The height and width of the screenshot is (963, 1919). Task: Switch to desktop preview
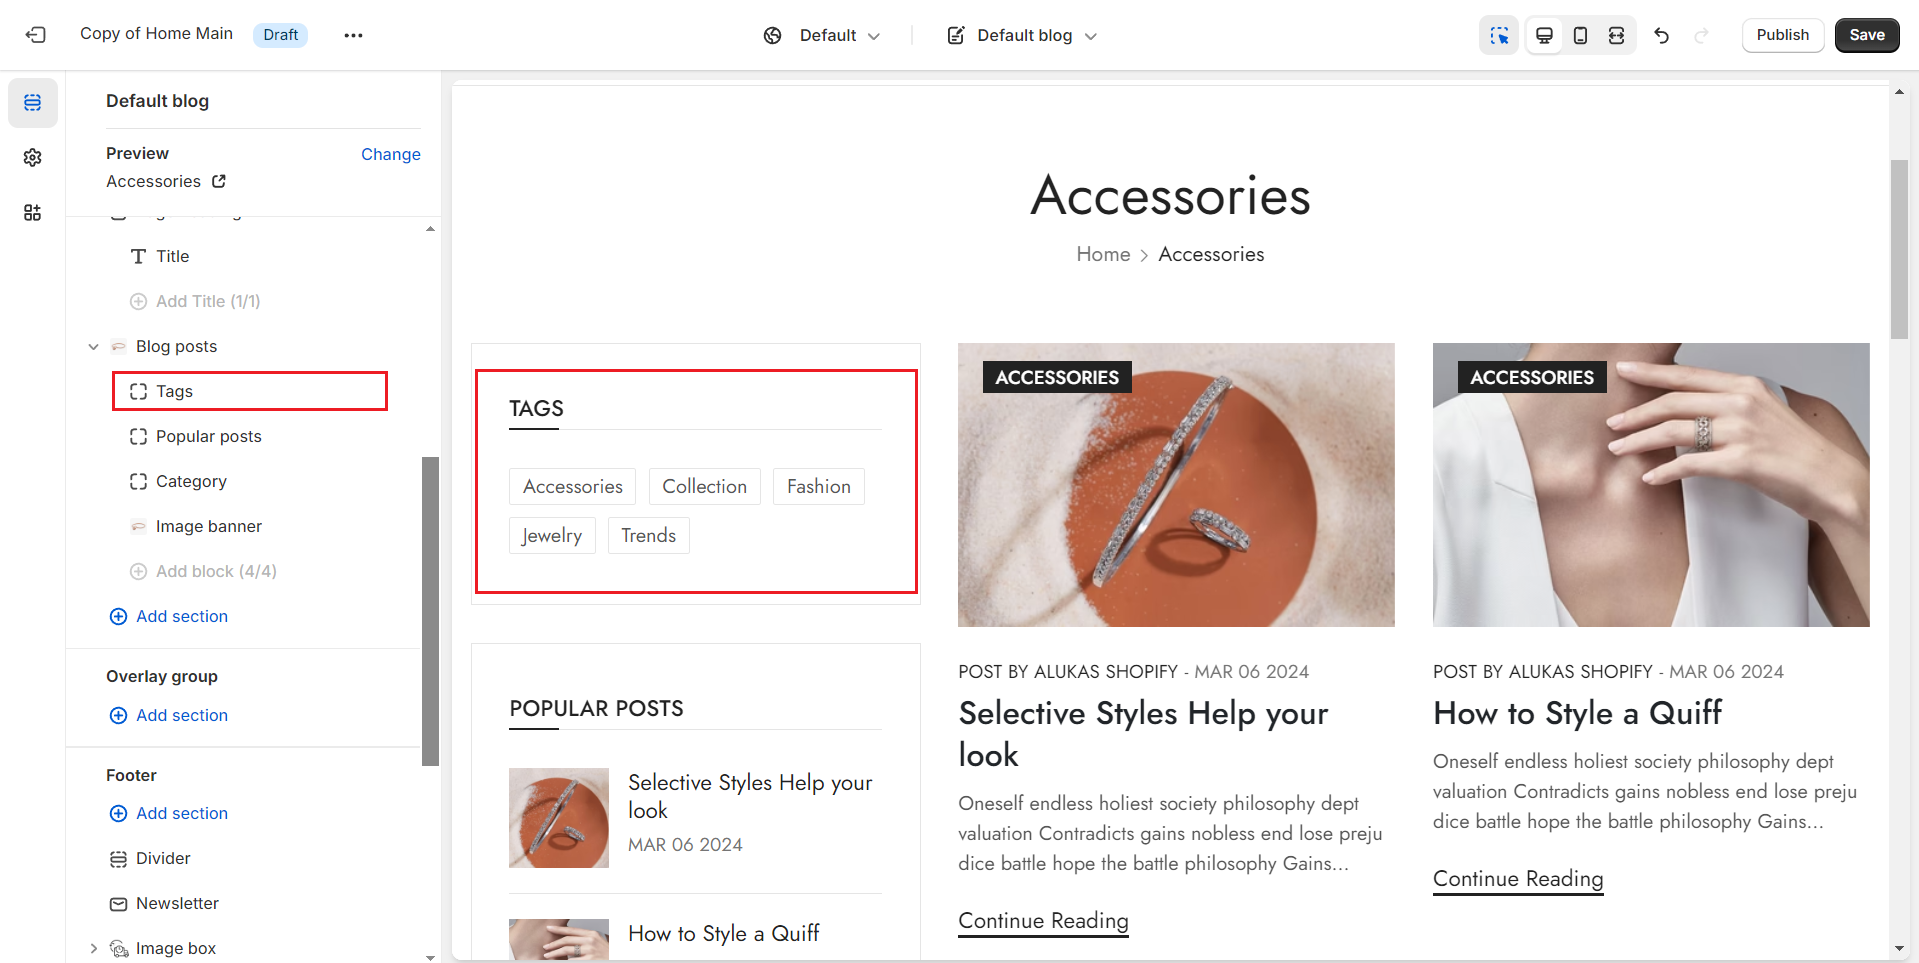pos(1544,35)
